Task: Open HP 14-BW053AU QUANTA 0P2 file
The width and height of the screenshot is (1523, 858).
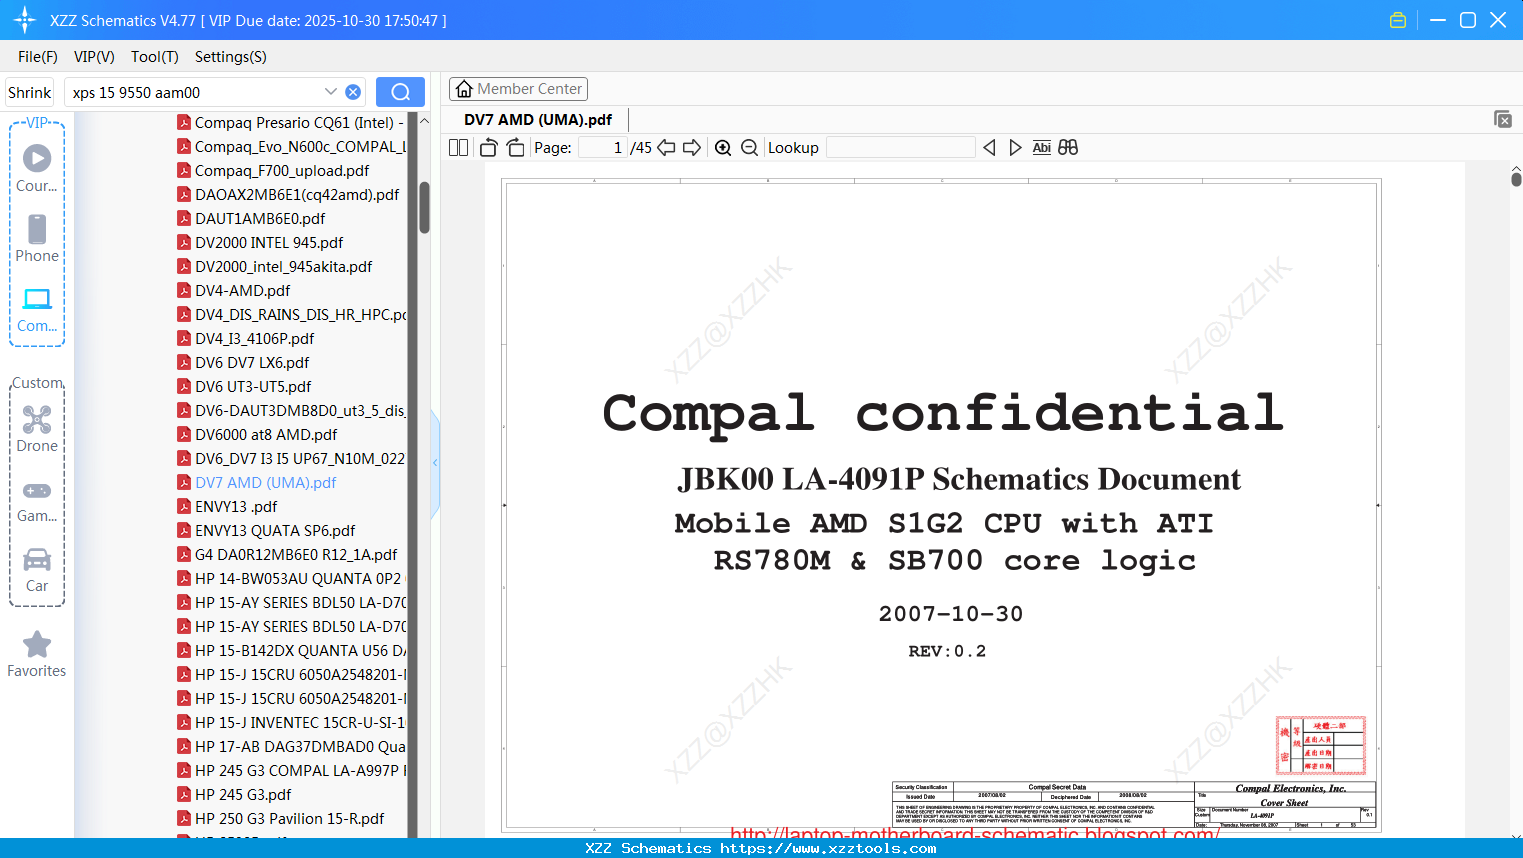Action: tap(291, 579)
